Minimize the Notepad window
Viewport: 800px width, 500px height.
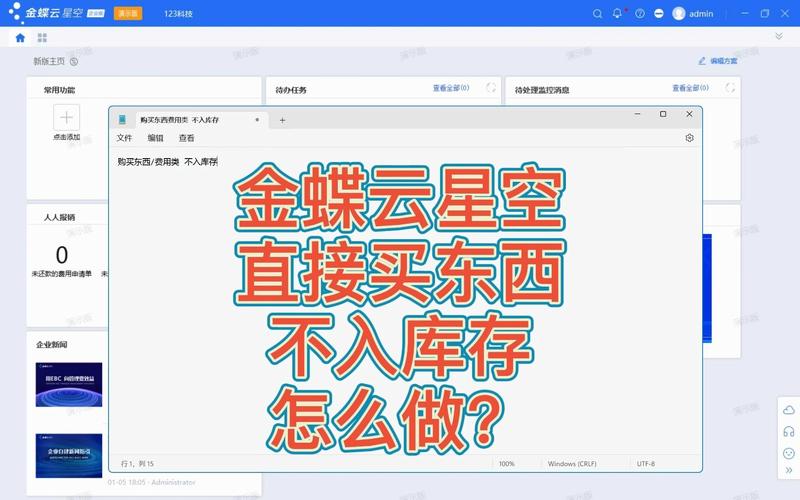[x=637, y=114]
